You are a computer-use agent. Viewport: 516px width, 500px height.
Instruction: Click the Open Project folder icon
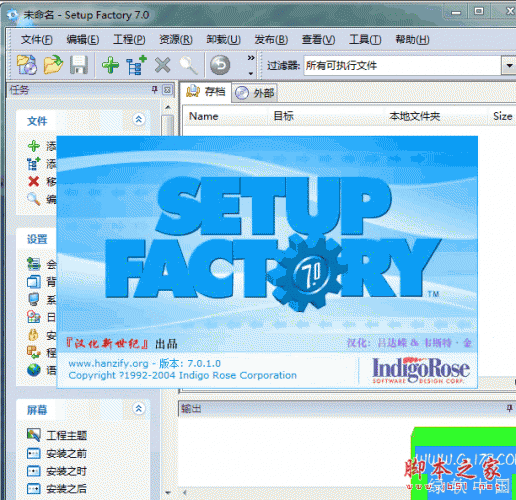point(53,65)
